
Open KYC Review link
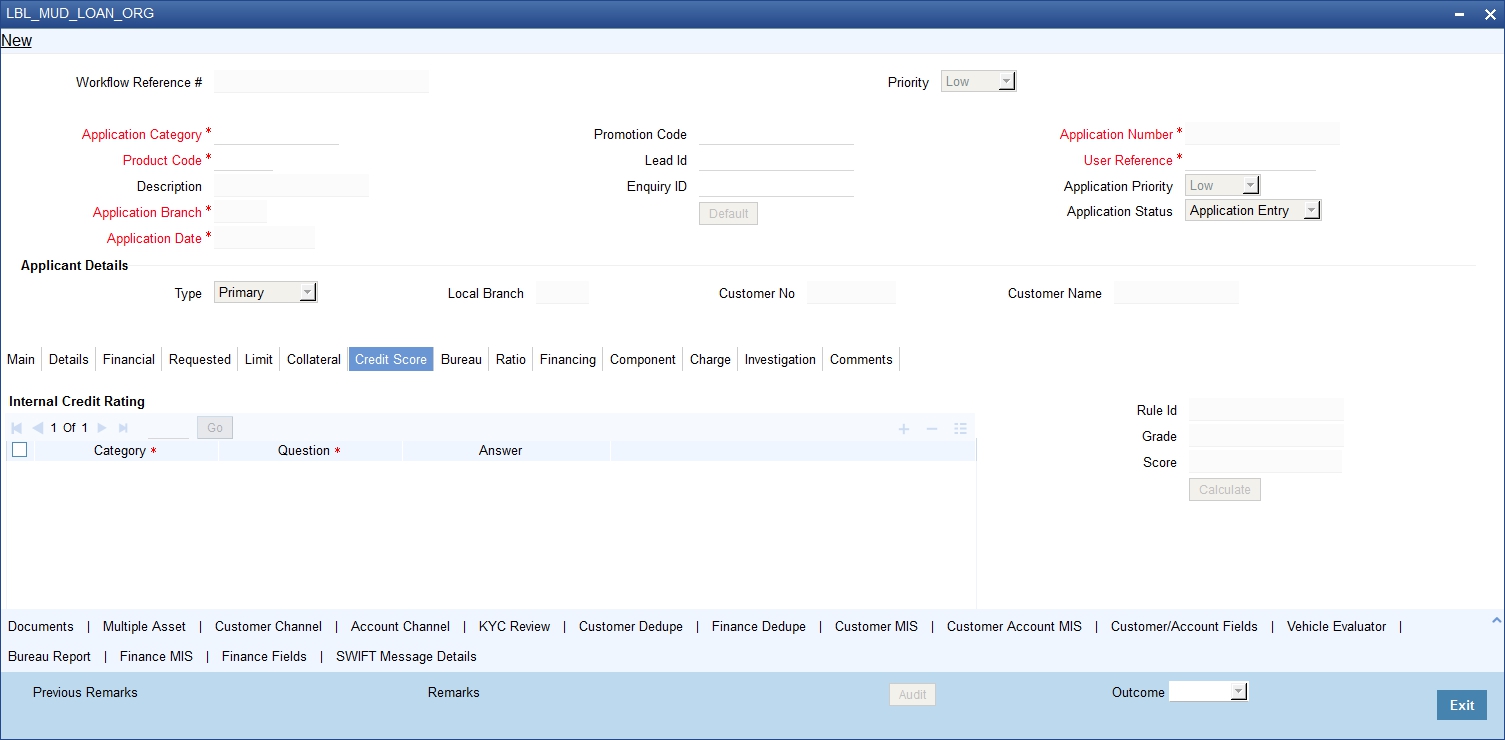[x=514, y=626]
